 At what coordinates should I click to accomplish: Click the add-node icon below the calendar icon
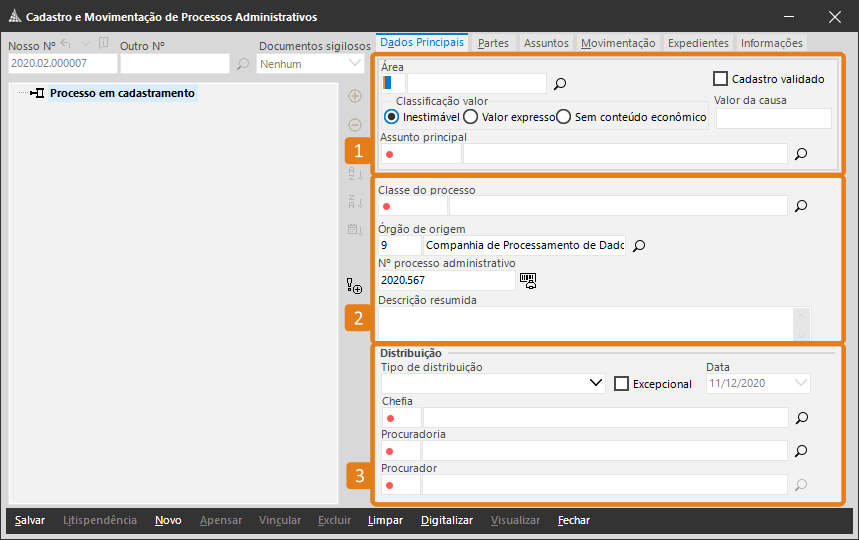pyautogui.click(x=355, y=286)
